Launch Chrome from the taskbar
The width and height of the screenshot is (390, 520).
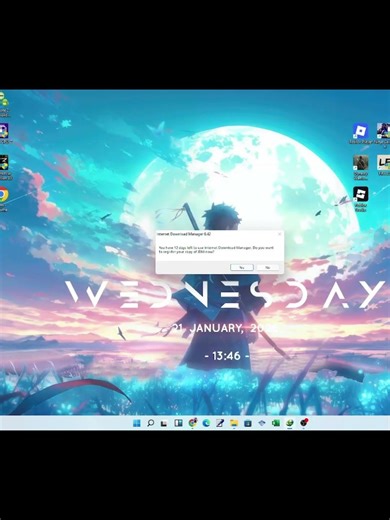192,423
